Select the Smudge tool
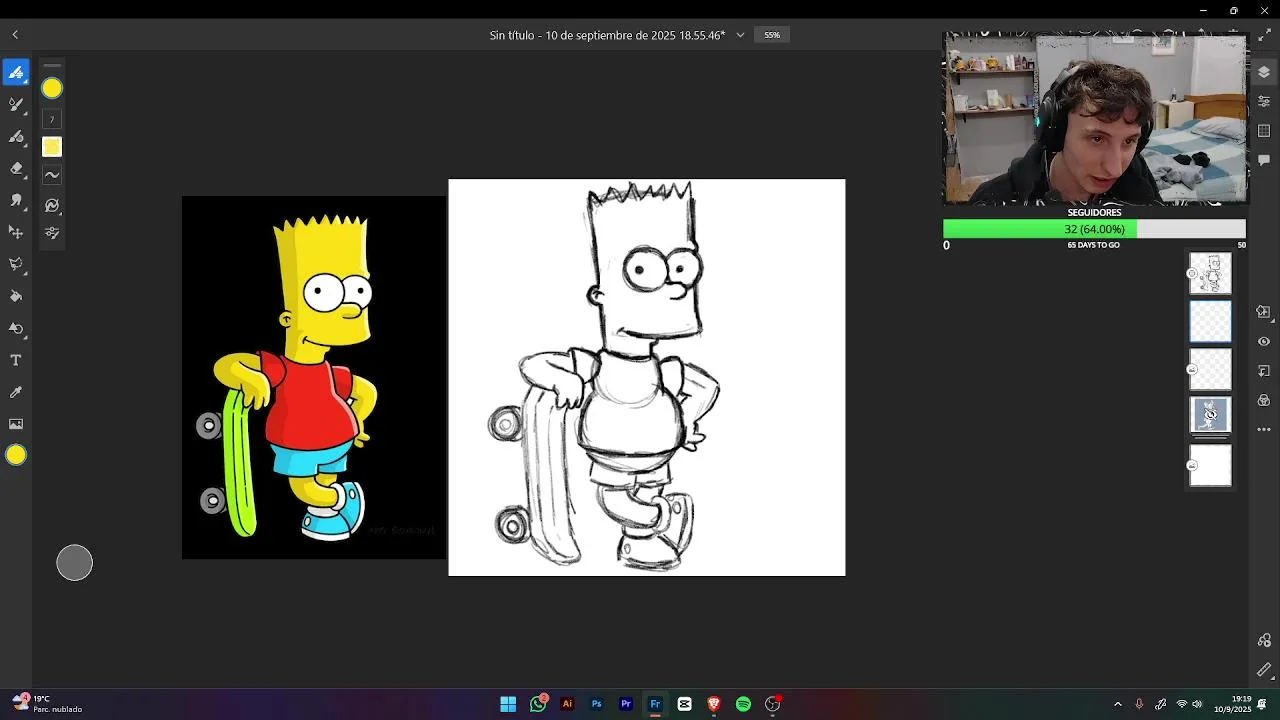The height and width of the screenshot is (720, 1280). pos(16,200)
